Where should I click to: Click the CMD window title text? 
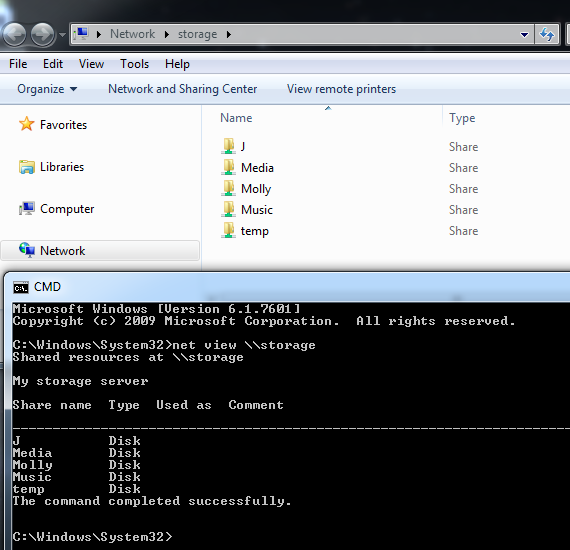pos(47,287)
